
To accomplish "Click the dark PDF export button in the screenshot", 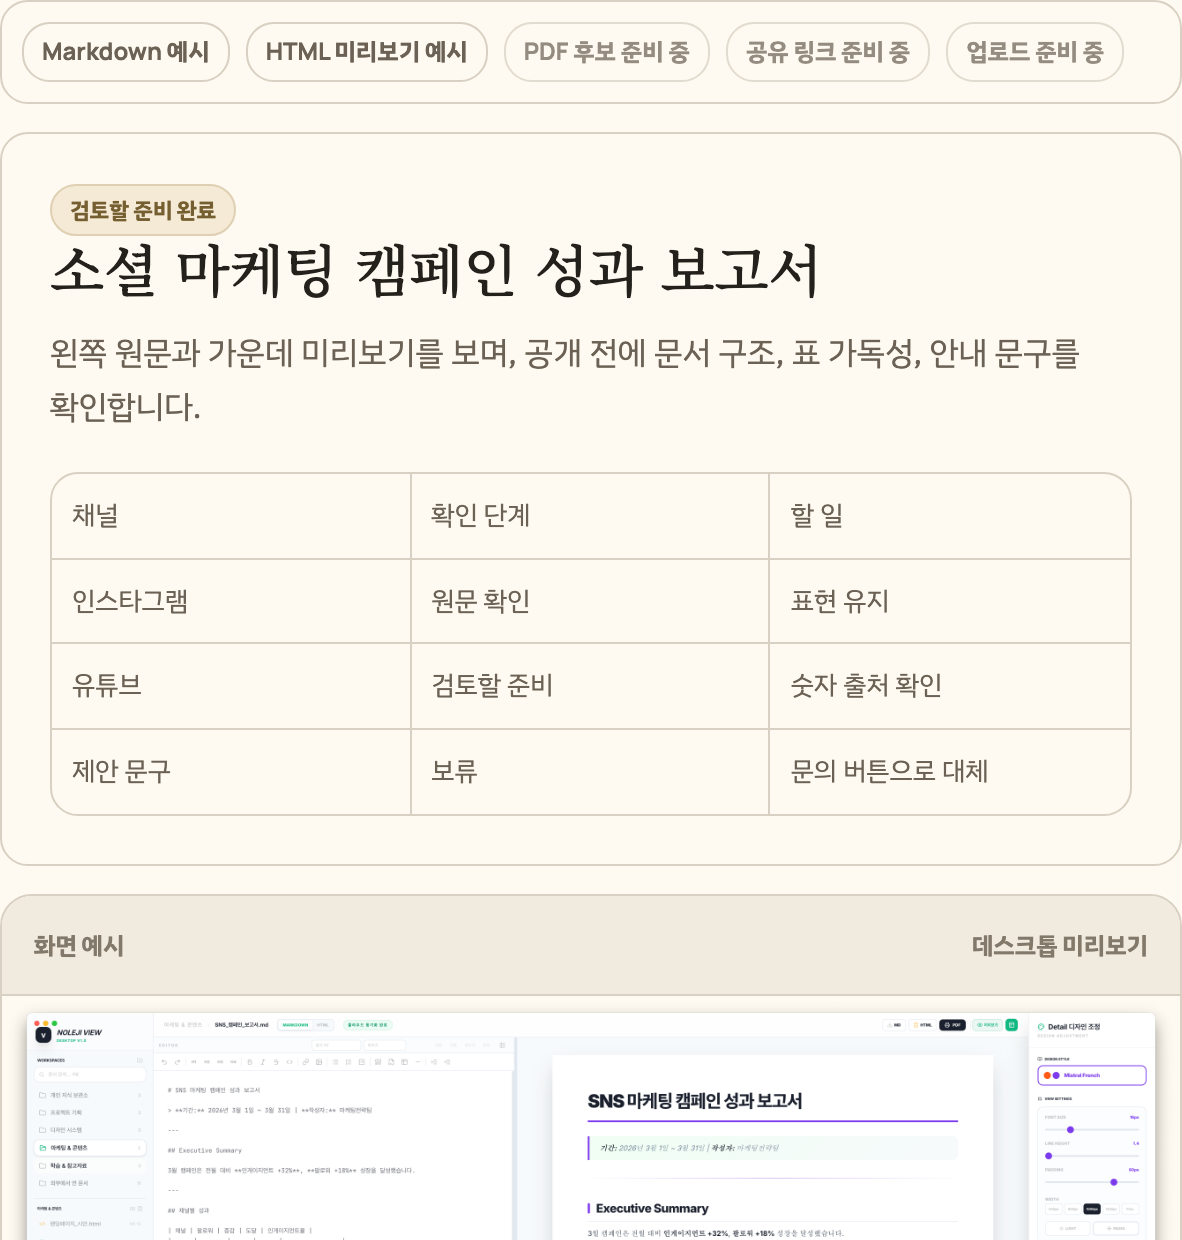I will click(952, 1025).
